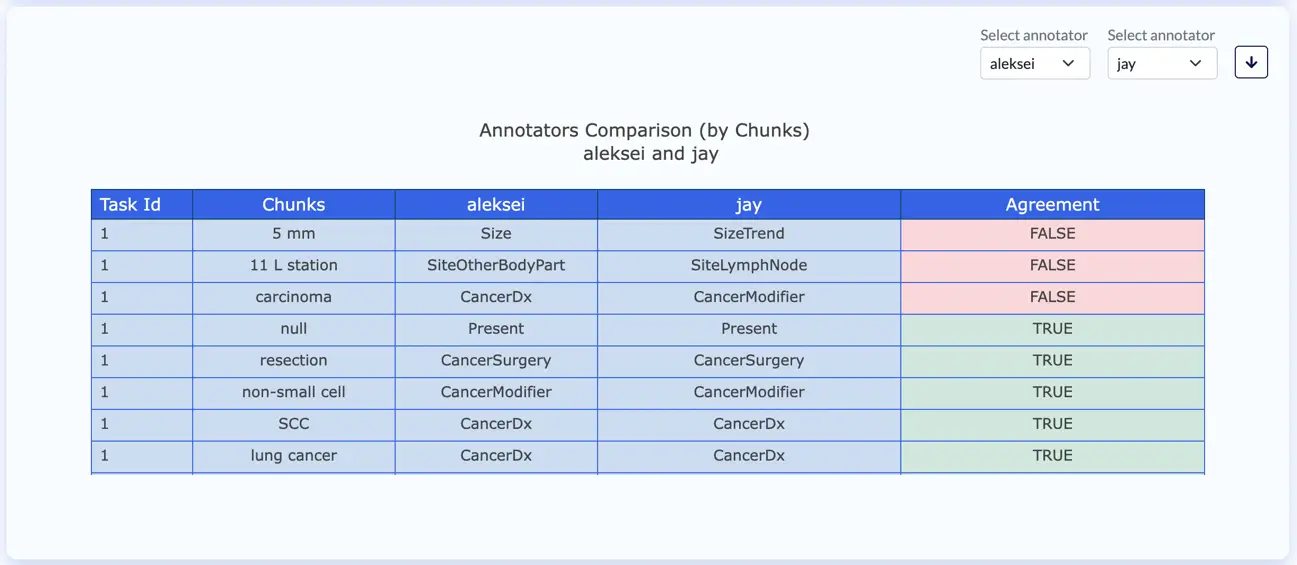Click the '11 L station' chunk cell
1297x565 pixels.
click(294, 266)
